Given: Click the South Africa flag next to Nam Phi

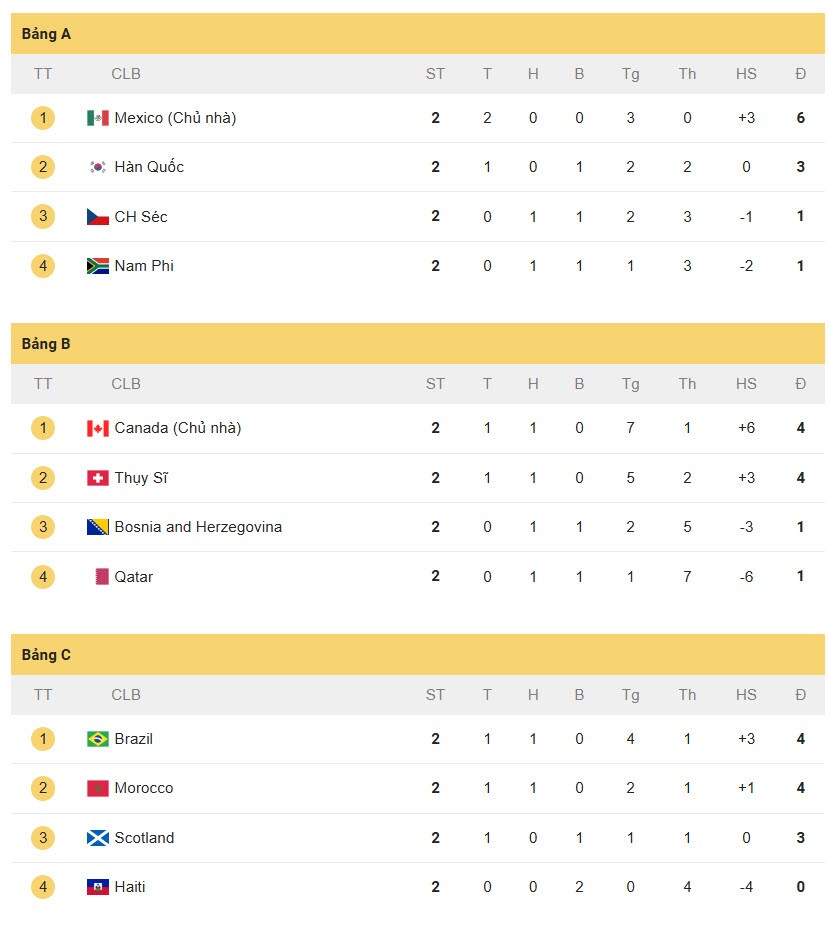Looking at the screenshot, I should [x=97, y=266].
